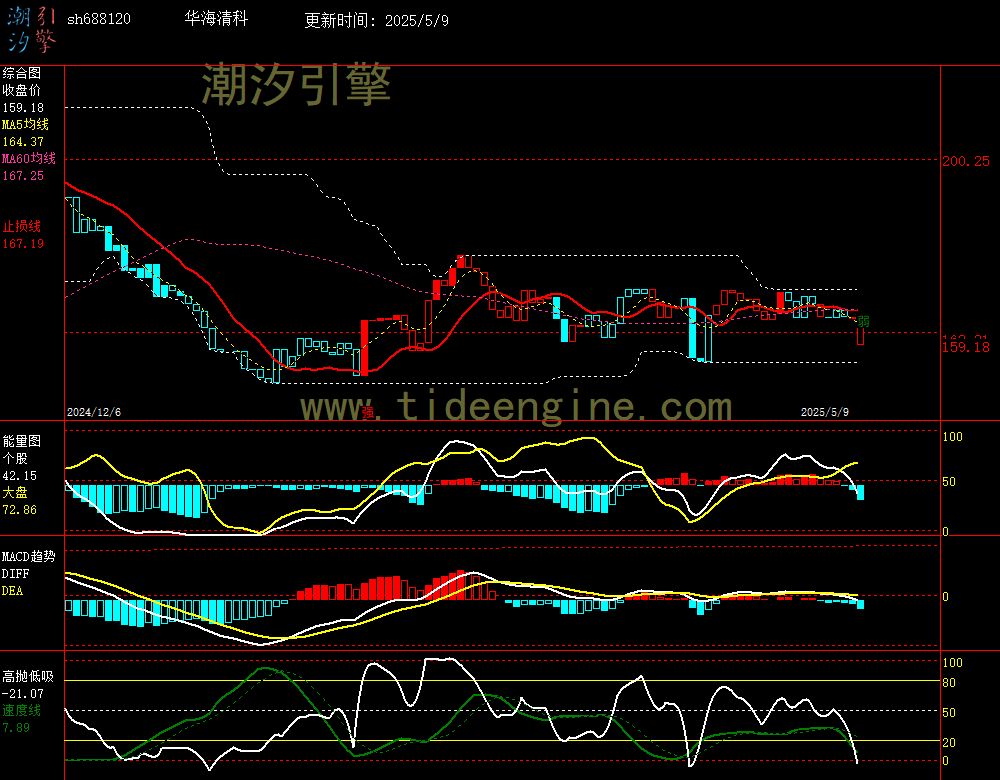Select the 高抛低吸 panel label
Image resolution: width=1000 pixels, height=780 pixels.
(x=28, y=677)
